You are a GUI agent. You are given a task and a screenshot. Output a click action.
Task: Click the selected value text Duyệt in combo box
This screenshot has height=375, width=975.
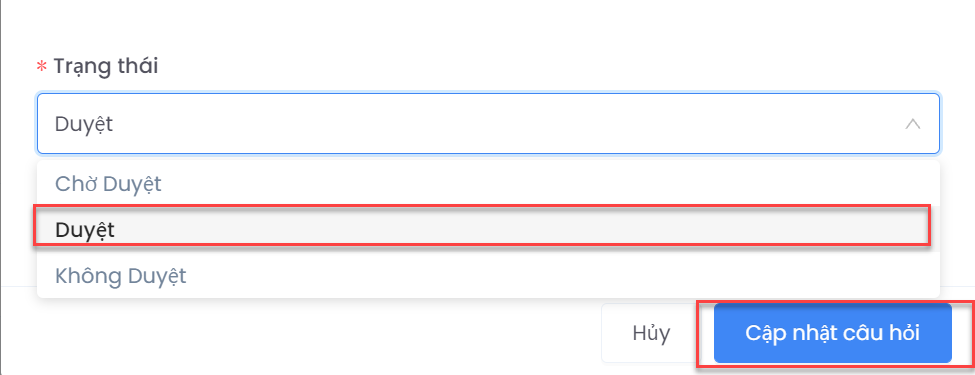pos(84,124)
